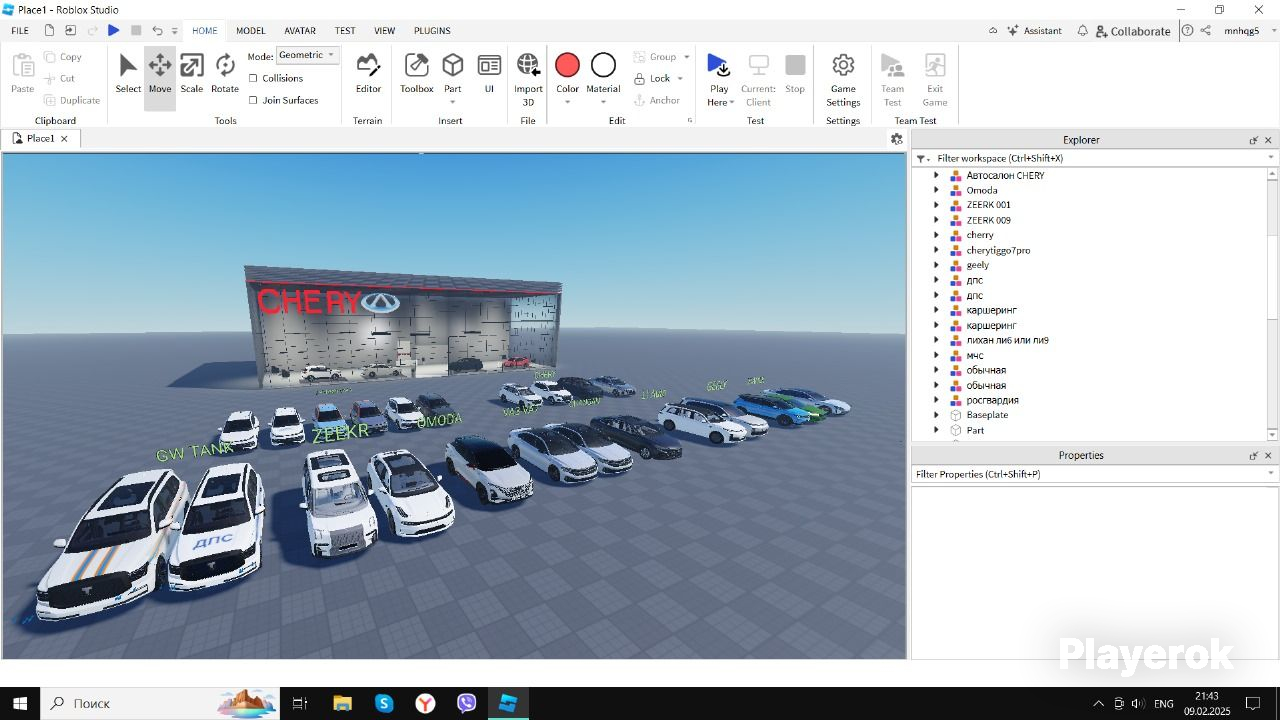
Task: Click the Import 3D icon
Action: click(528, 66)
